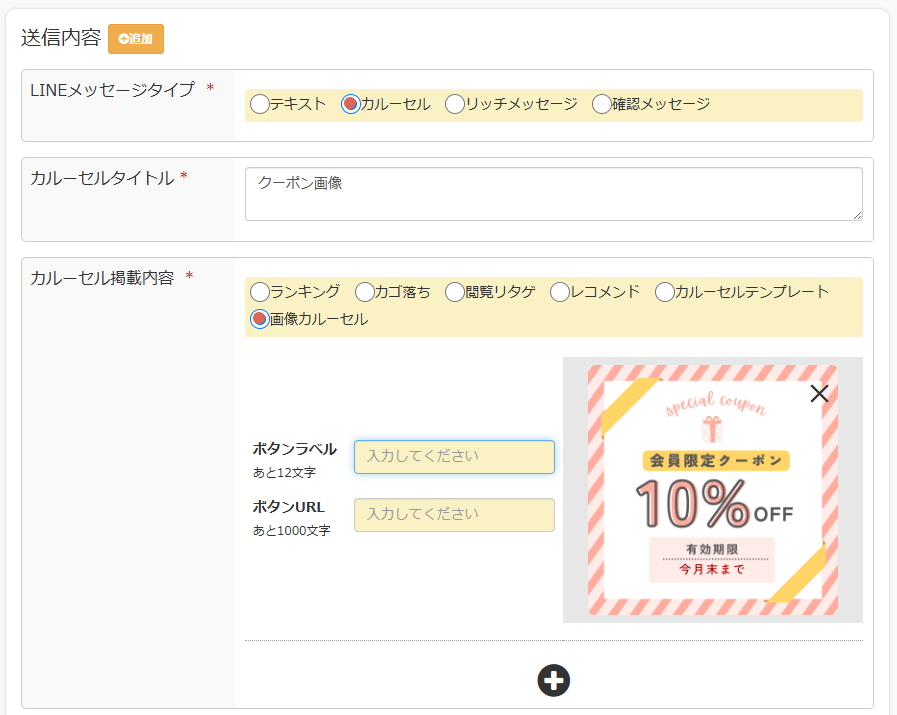Click the ボタンURL input field
The width and height of the screenshot is (897, 715).
pyautogui.click(x=454, y=515)
